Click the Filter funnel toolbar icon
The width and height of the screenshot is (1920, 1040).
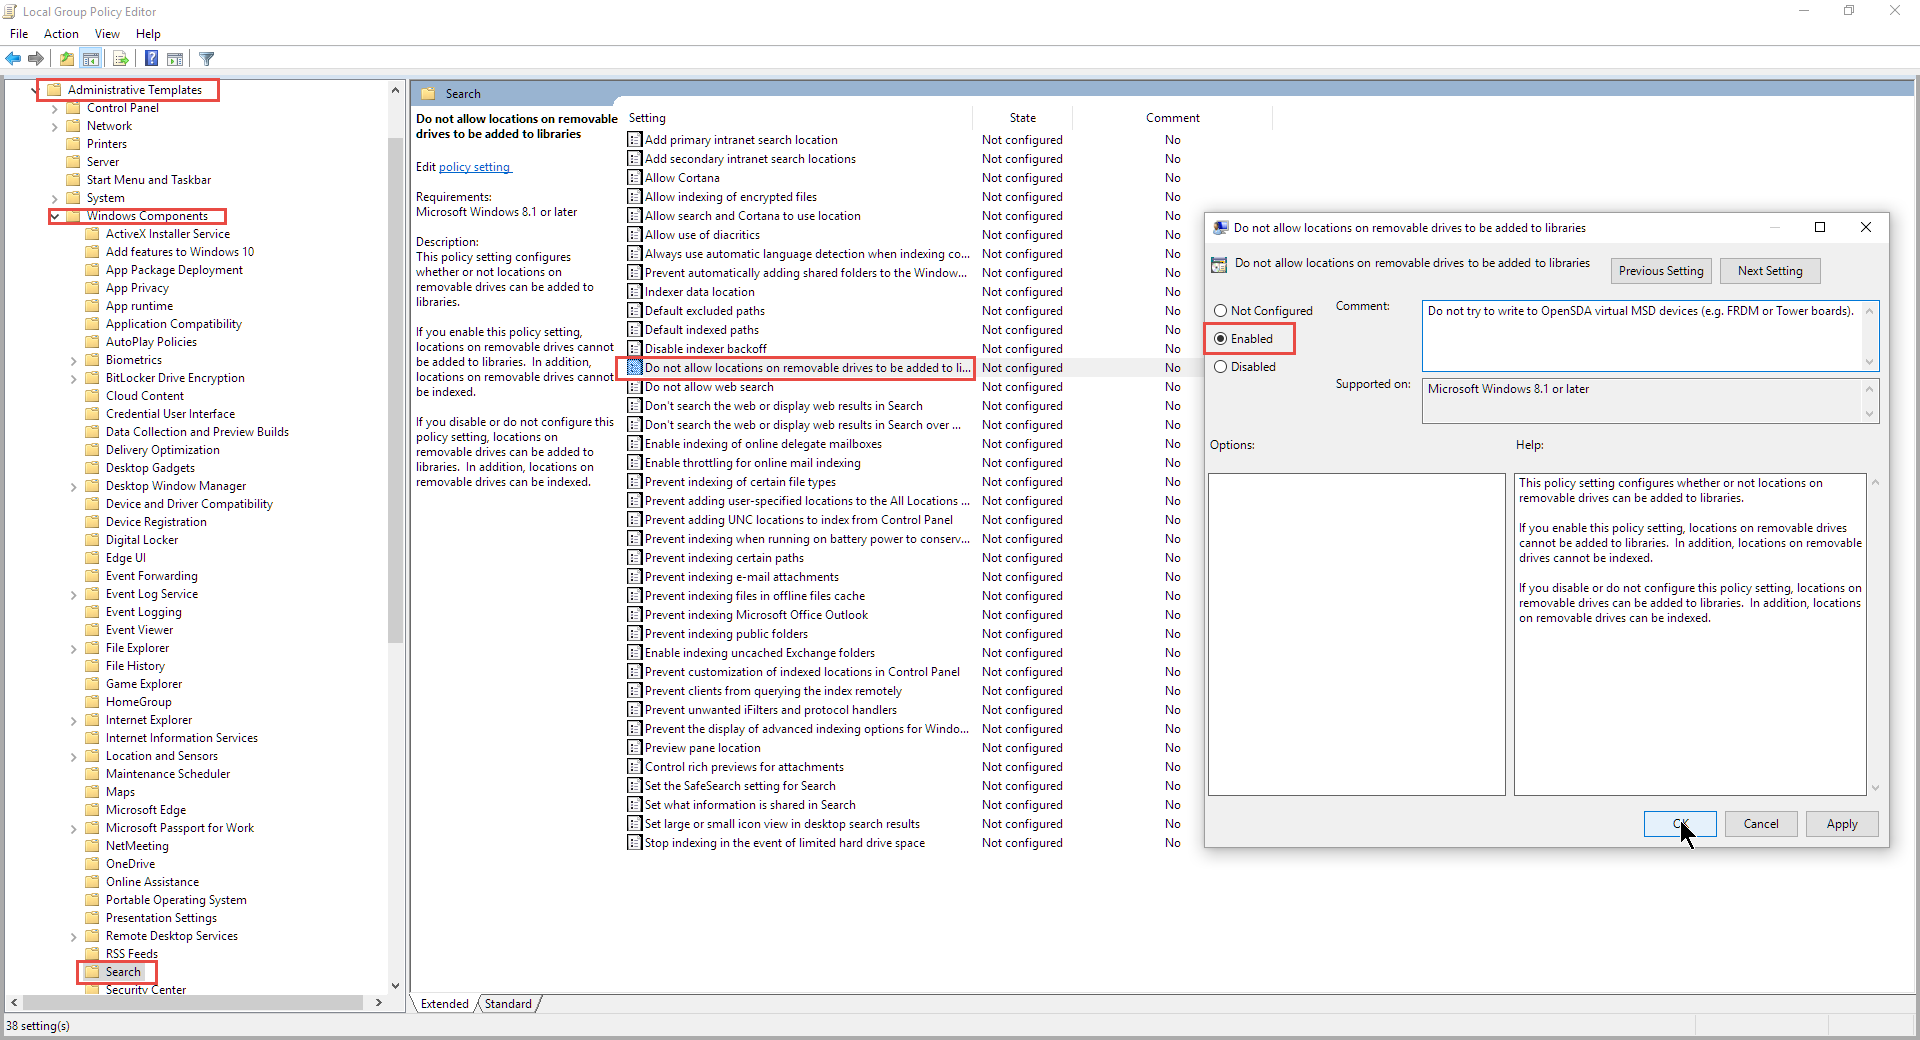(x=207, y=59)
